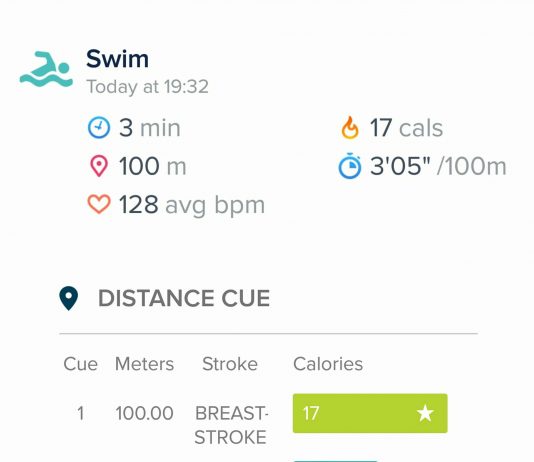This screenshot has width=534, height=462.
Task: Tap the teal swimmer activity icon
Action: tap(46, 69)
